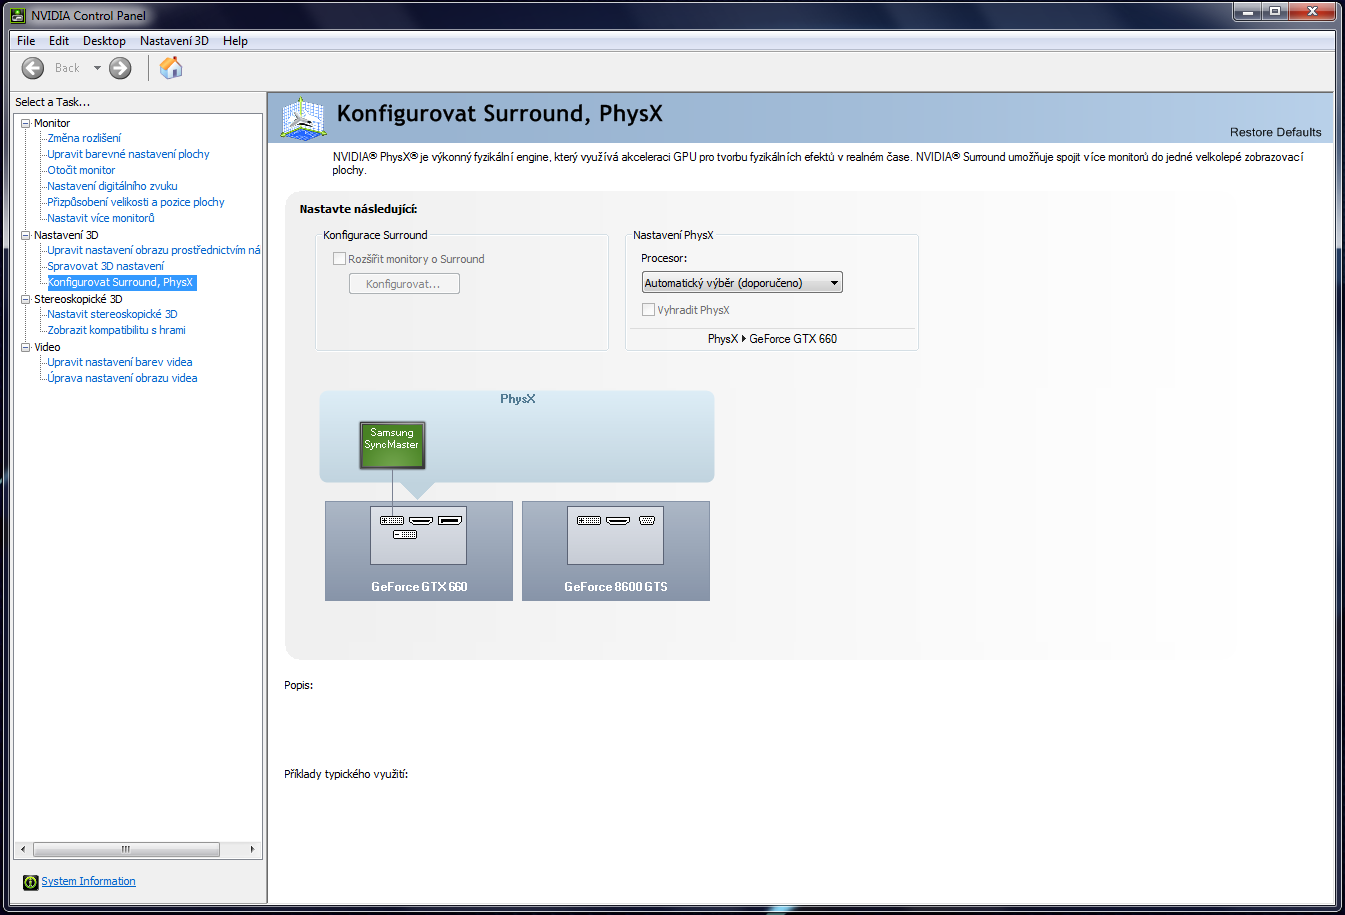Open Nastavení digitálního zvuku task
The image size is (1345, 915).
click(x=112, y=186)
